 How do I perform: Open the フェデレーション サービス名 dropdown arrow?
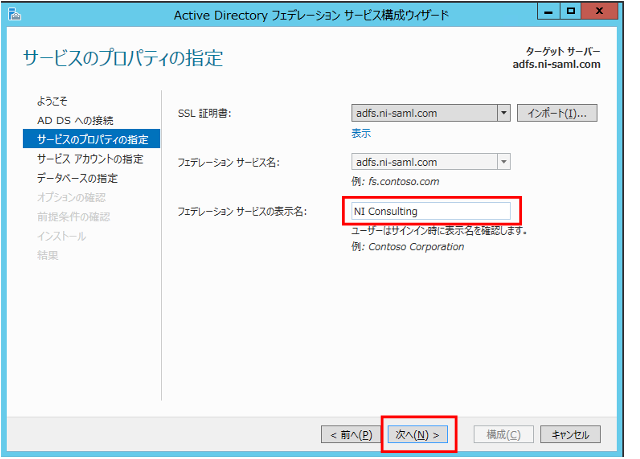tap(504, 162)
